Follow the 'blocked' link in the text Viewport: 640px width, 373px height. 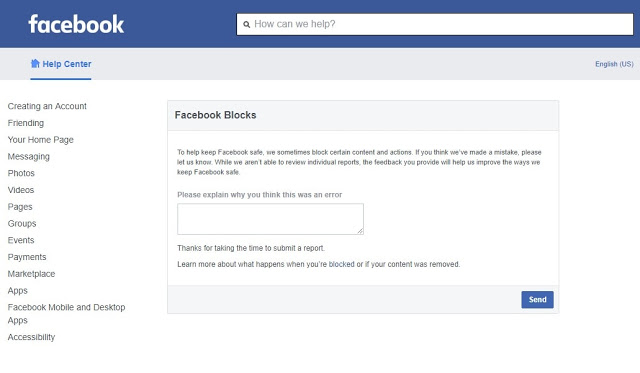click(342, 264)
